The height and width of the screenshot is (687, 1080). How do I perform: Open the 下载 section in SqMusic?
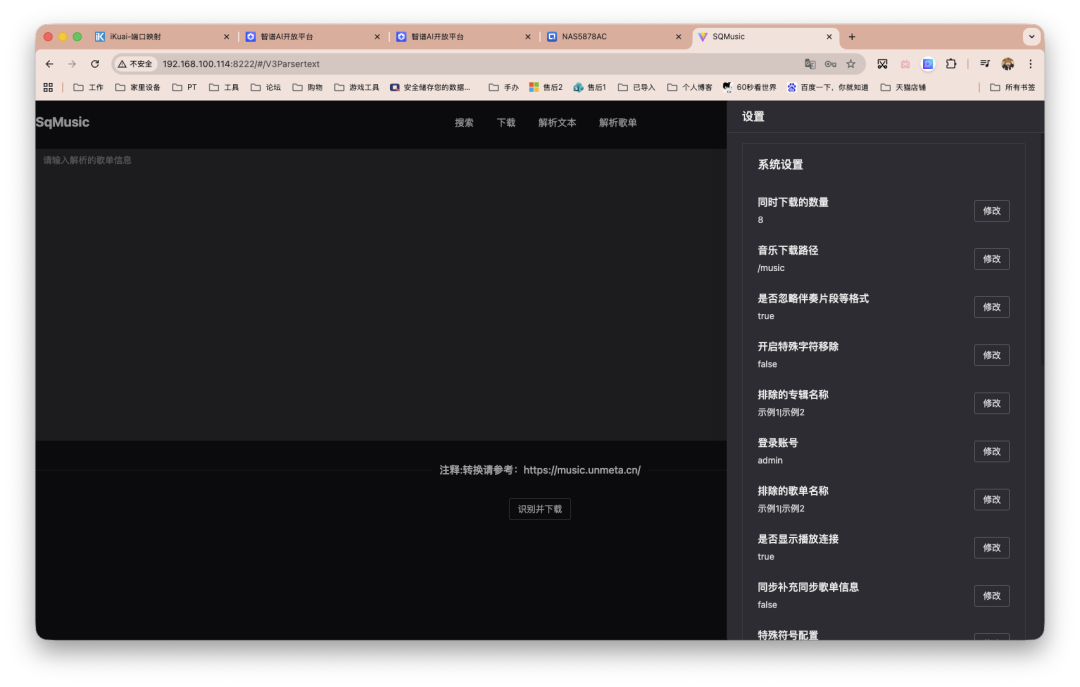coord(506,122)
